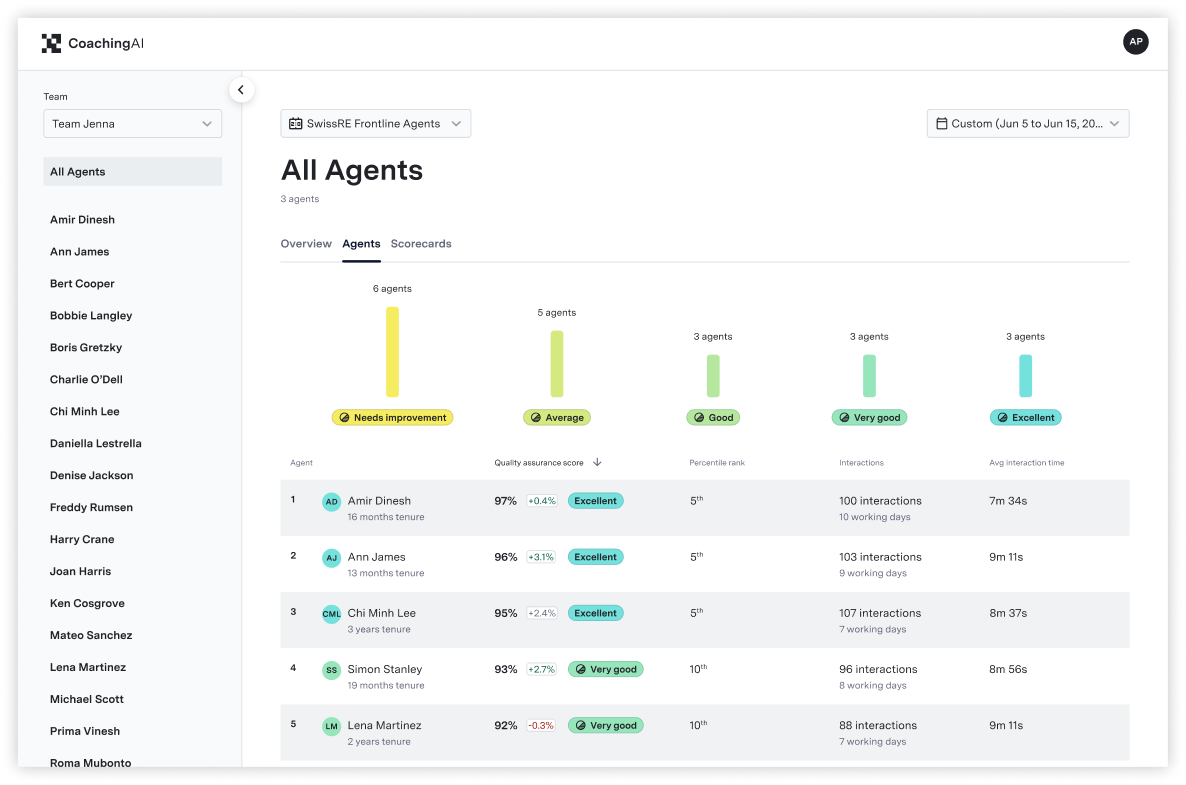Open the SwissRE Frontline Agents selector
This screenshot has height=785, width=1186.
pyautogui.click(x=375, y=124)
